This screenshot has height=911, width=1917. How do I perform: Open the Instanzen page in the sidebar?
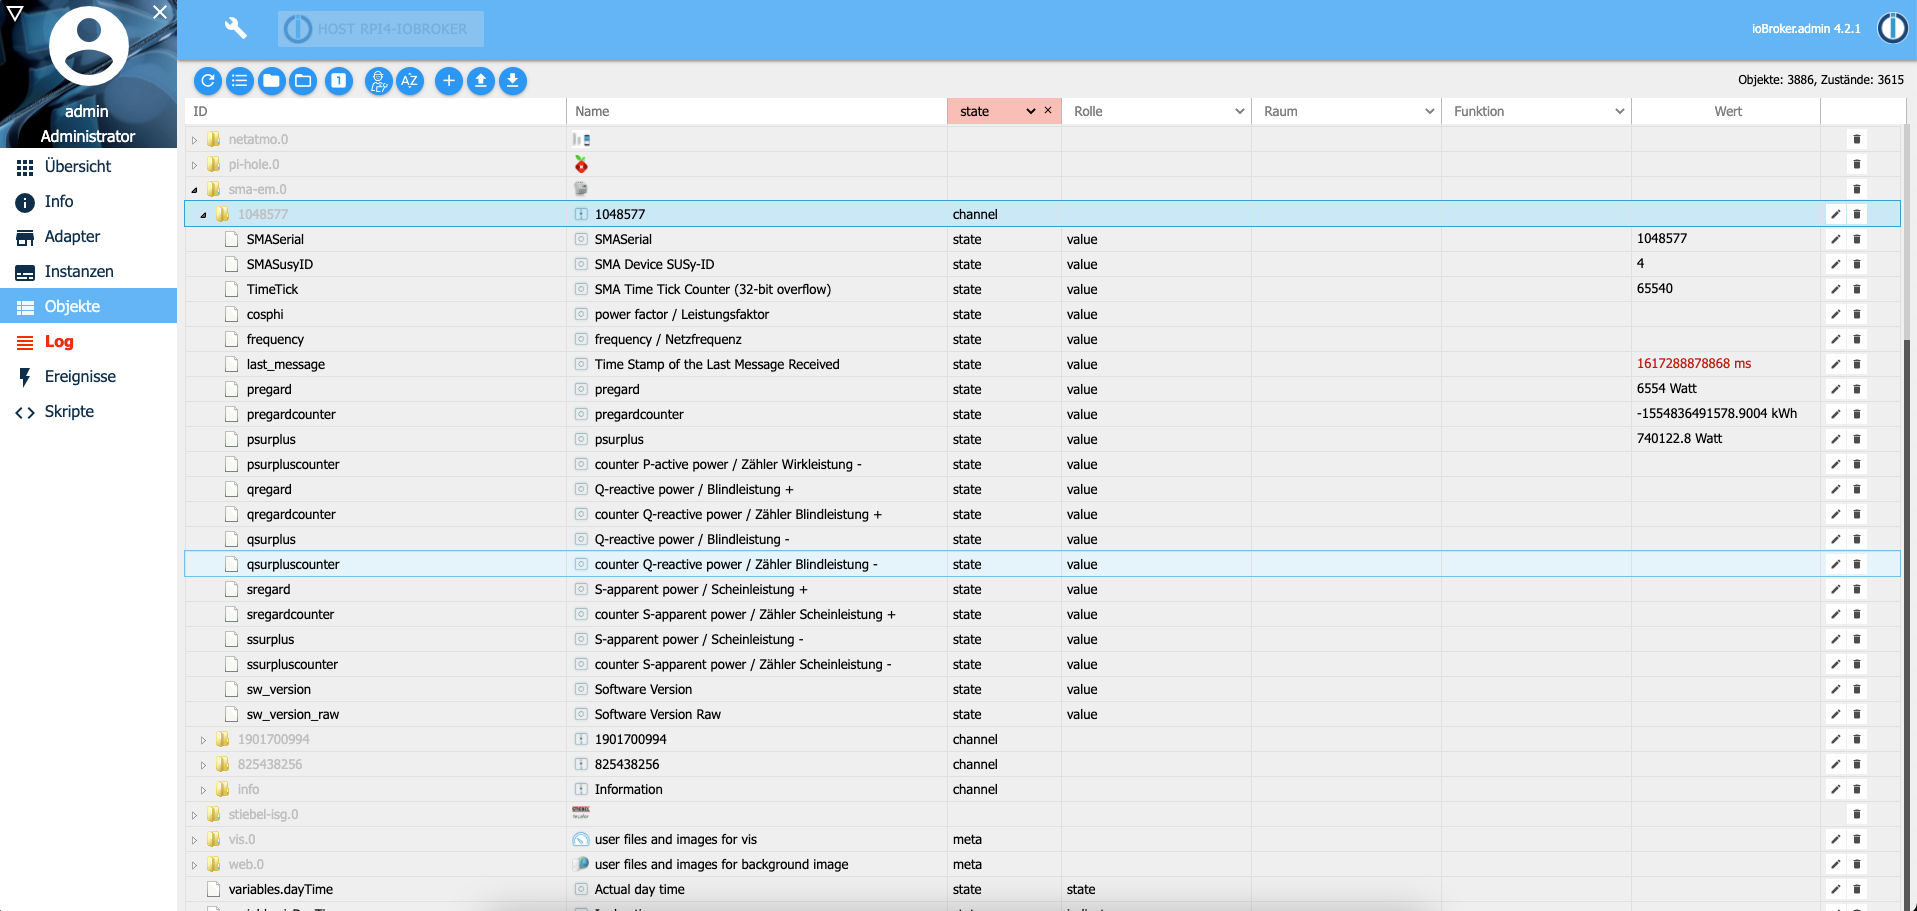[x=79, y=272]
